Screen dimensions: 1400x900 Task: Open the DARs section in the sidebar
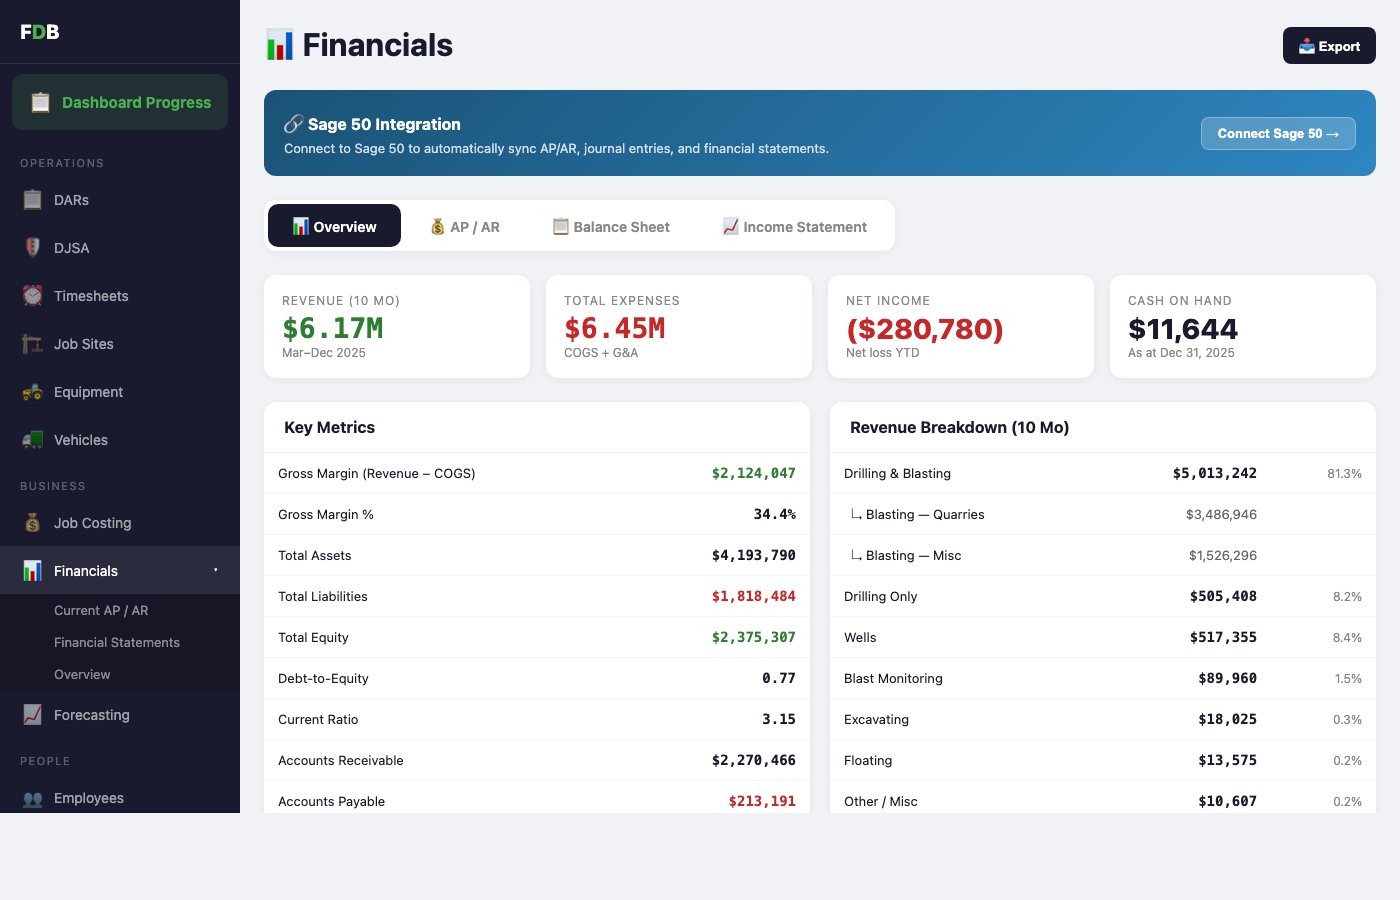click(x=32, y=200)
